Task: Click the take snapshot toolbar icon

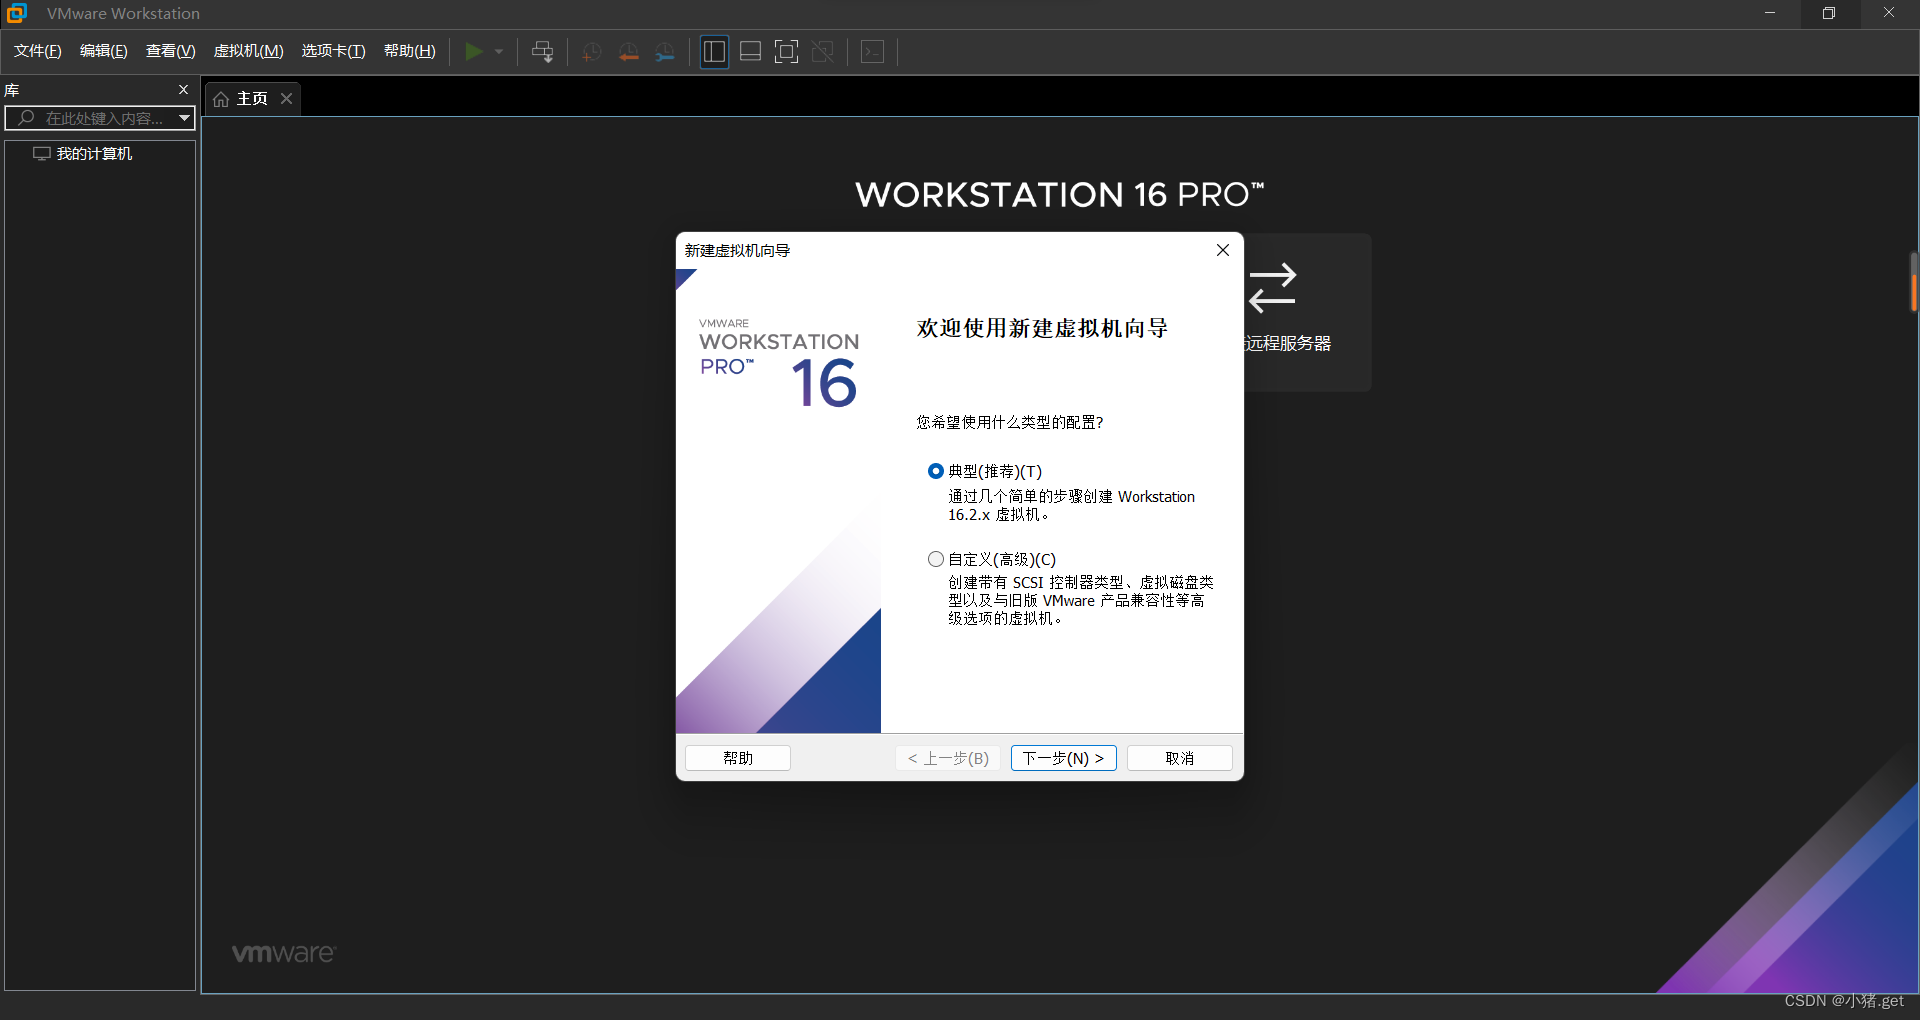Action: pos(591,52)
